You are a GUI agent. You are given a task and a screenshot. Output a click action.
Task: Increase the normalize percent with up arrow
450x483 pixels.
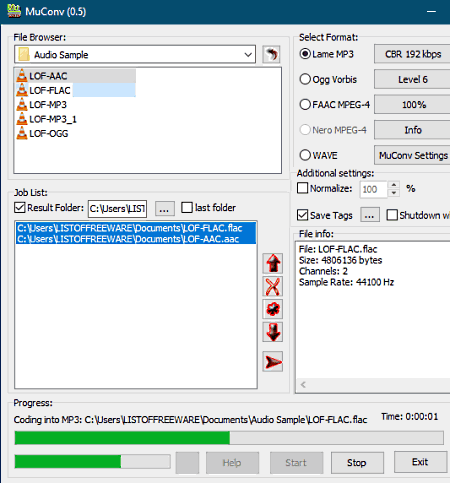pos(394,185)
